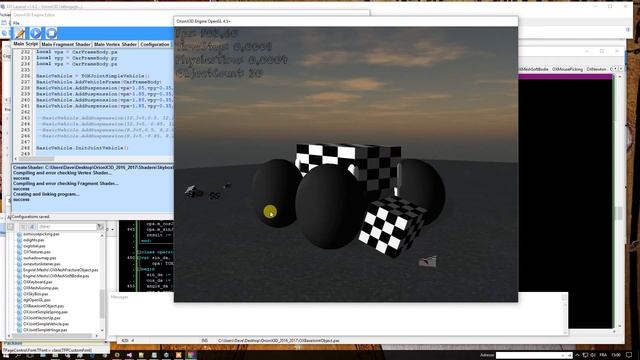
Task: Select dglOpenGL.pas in the file list
Action: [x=37, y=300]
